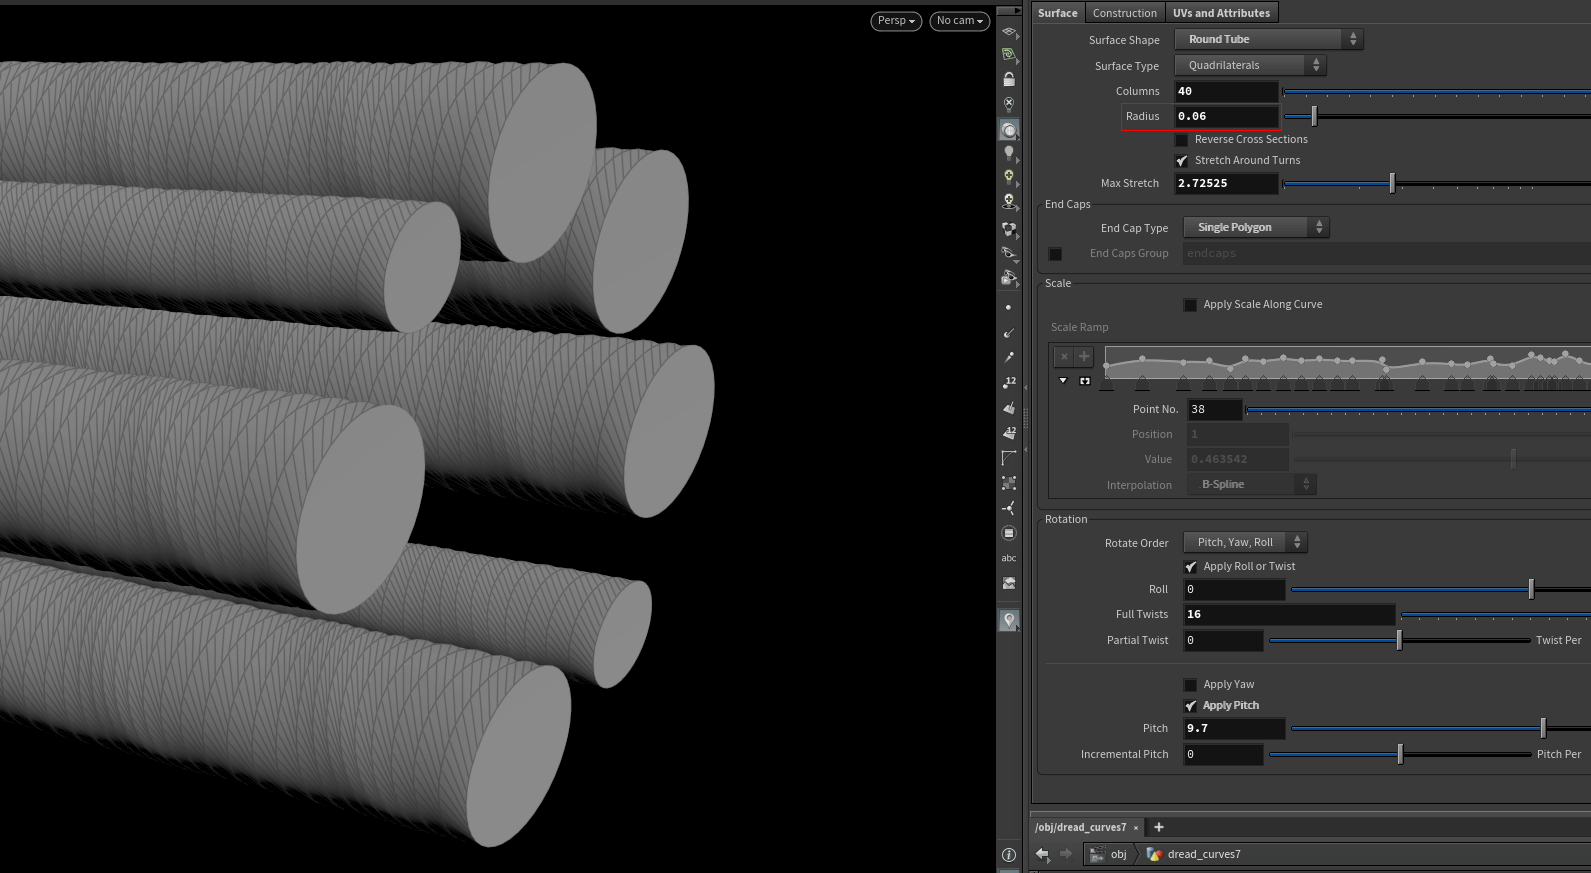Click the sunglasses with play arrow icon
The height and width of the screenshot is (873, 1591).
point(1009,277)
